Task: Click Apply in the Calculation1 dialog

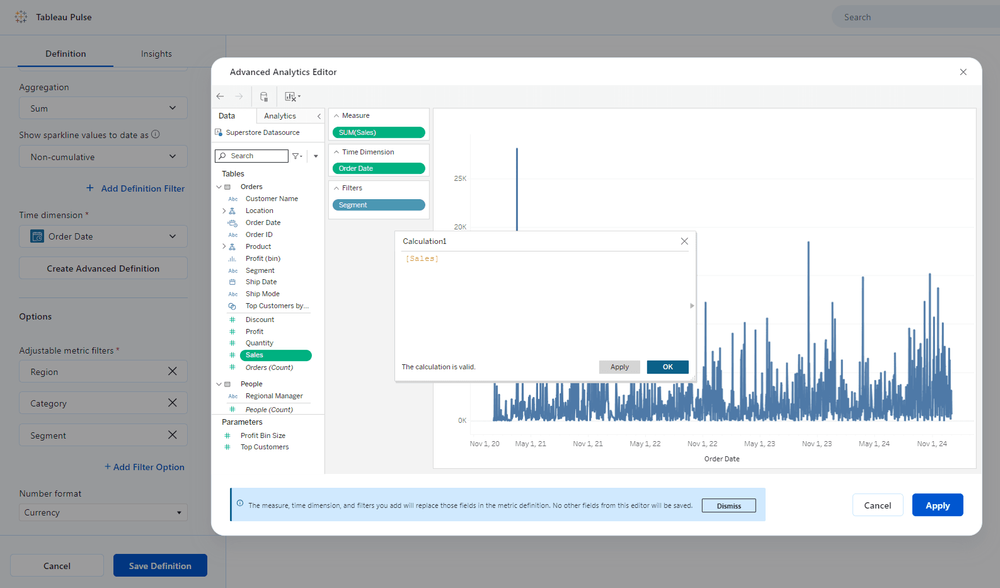Action: (619, 367)
